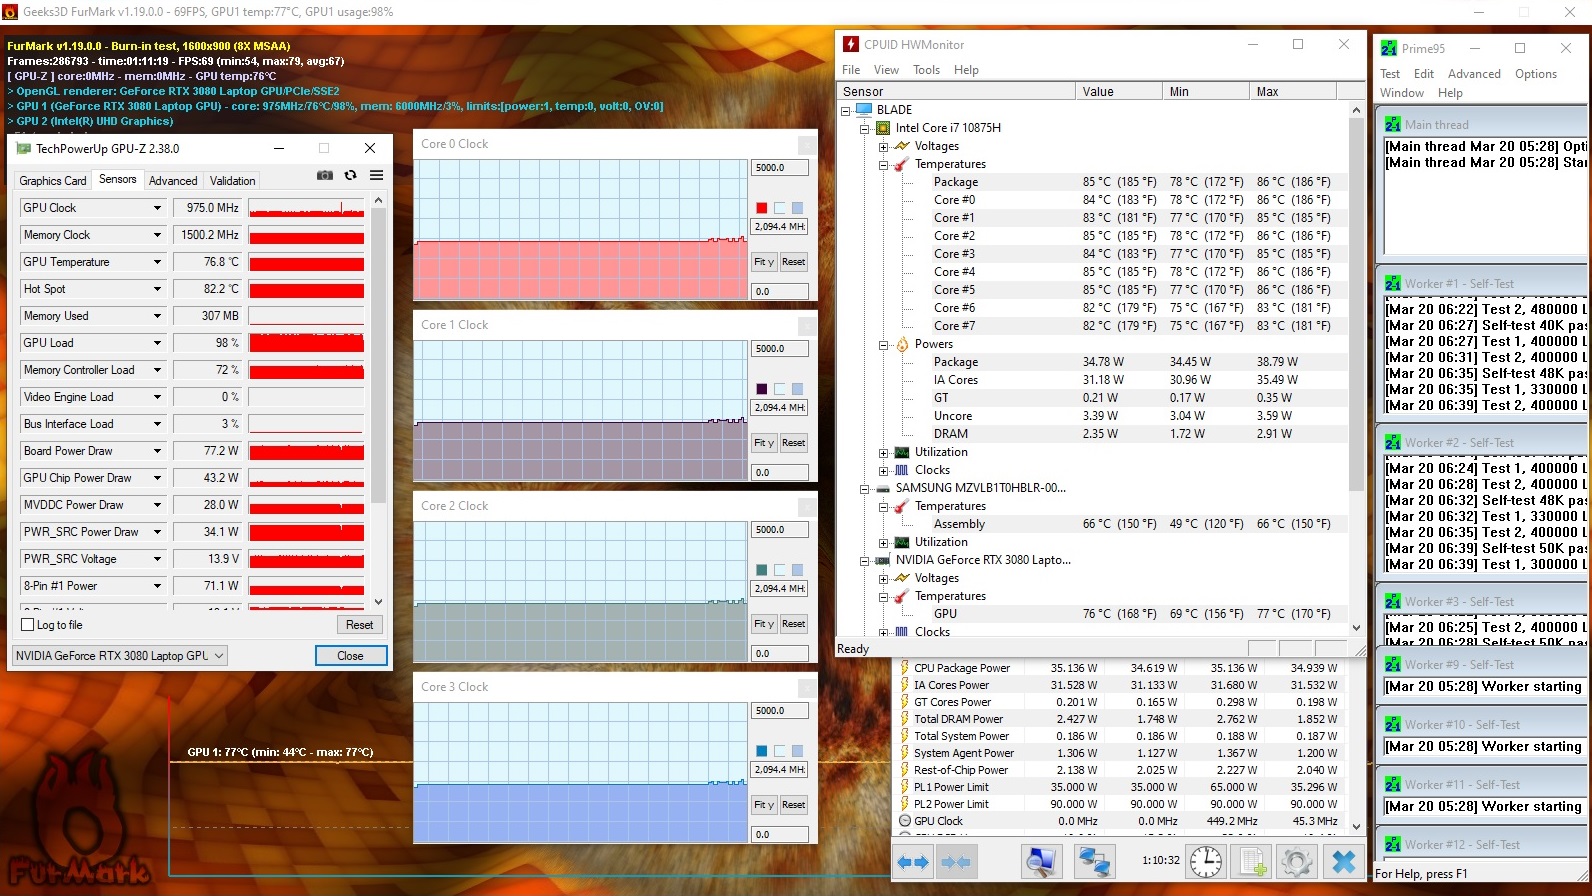This screenshot has width=1592, height=896.
Task: Click the FurMark title bar icon
Action: click(10, 12)
